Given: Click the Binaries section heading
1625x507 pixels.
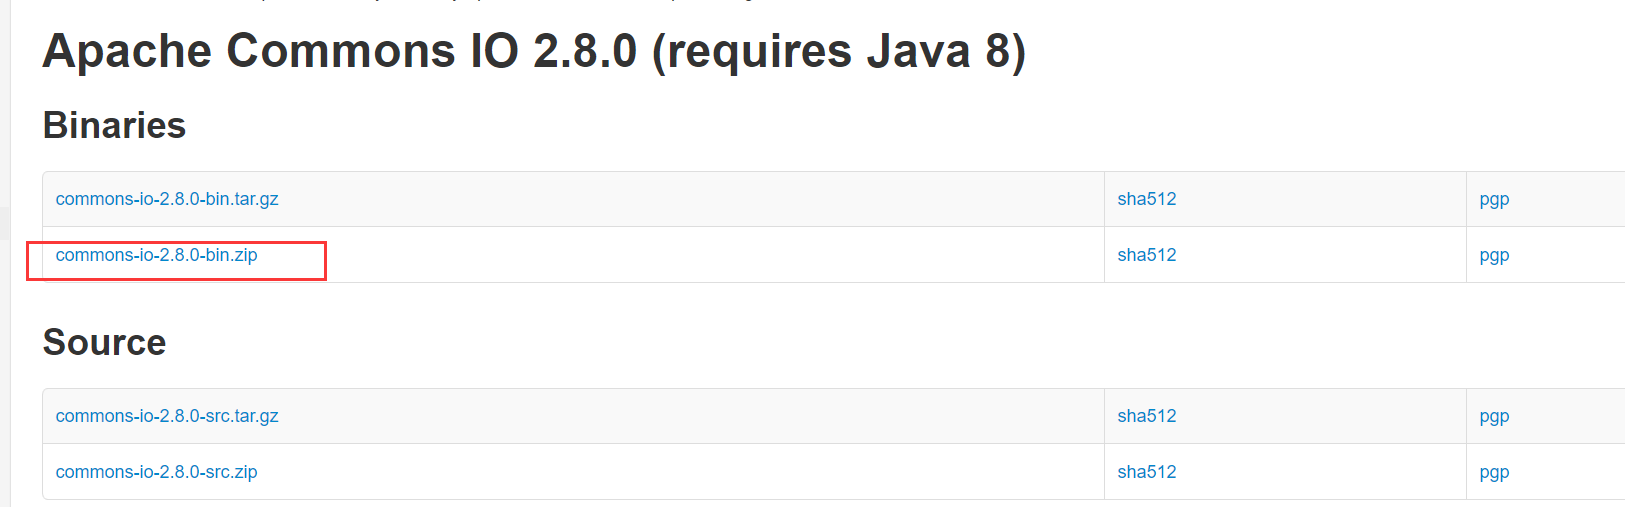Looking at the screenshot, I should (x=114, y=125).
